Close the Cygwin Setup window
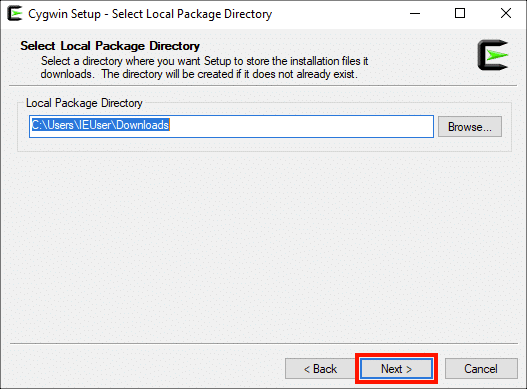Screen dimensions: 527x389 [x=505, y=13]
